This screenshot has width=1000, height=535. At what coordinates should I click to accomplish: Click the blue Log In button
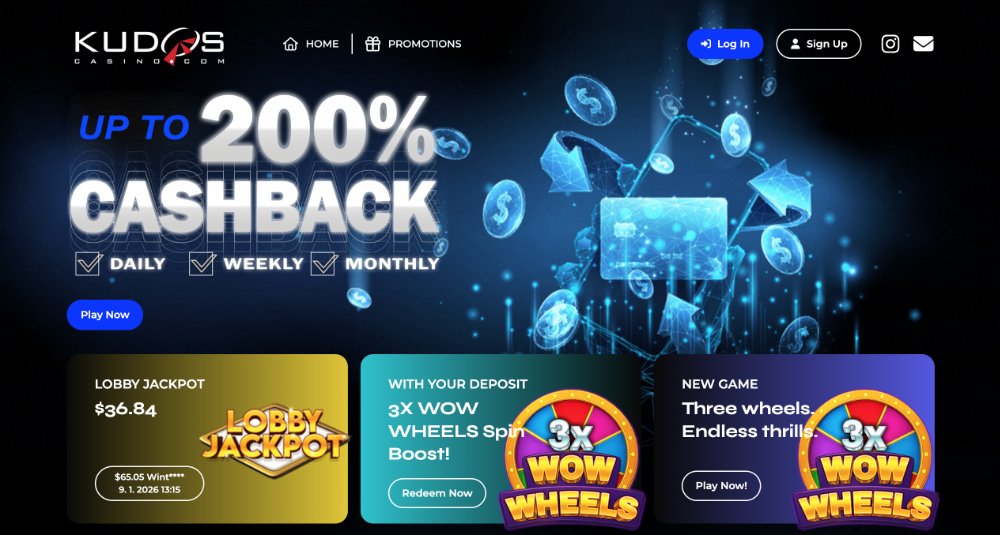coord(725,44)
